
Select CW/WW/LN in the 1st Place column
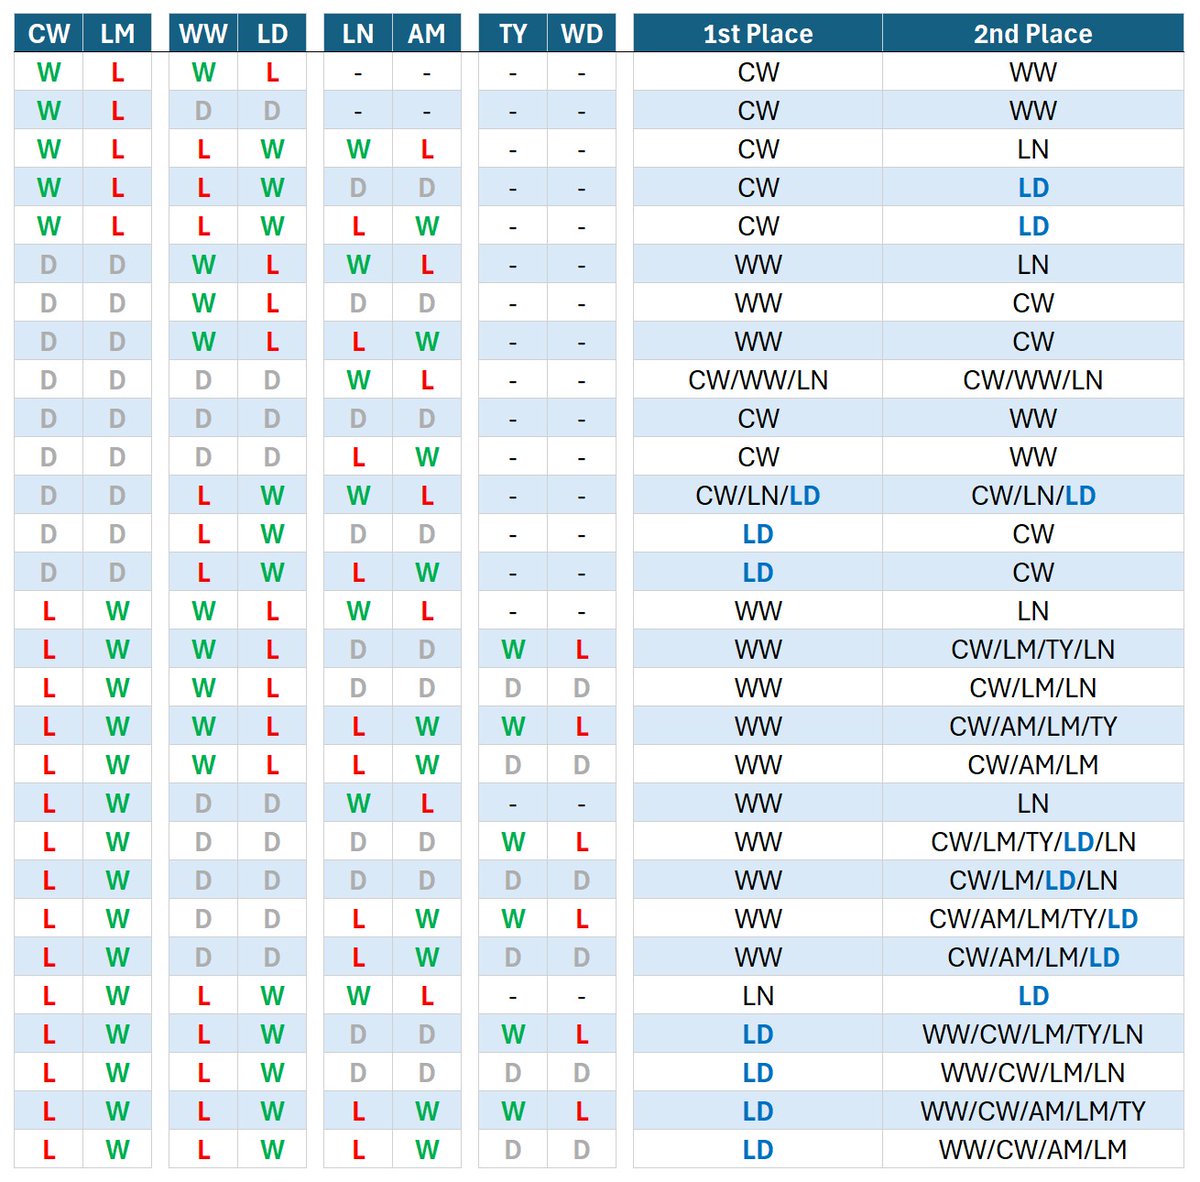758,380
